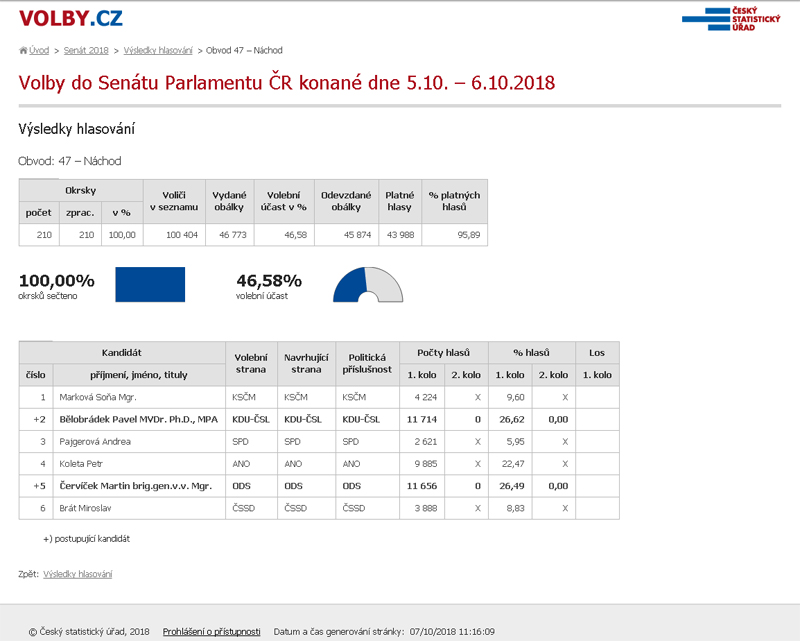Click vote count 9 885 for Koleta
Viewport: 800px width, 641px height.
pos(426,464)
